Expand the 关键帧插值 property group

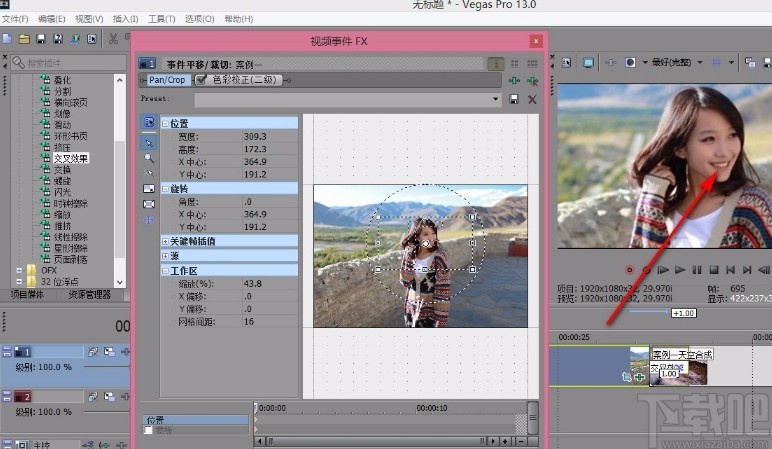[164, 241]
